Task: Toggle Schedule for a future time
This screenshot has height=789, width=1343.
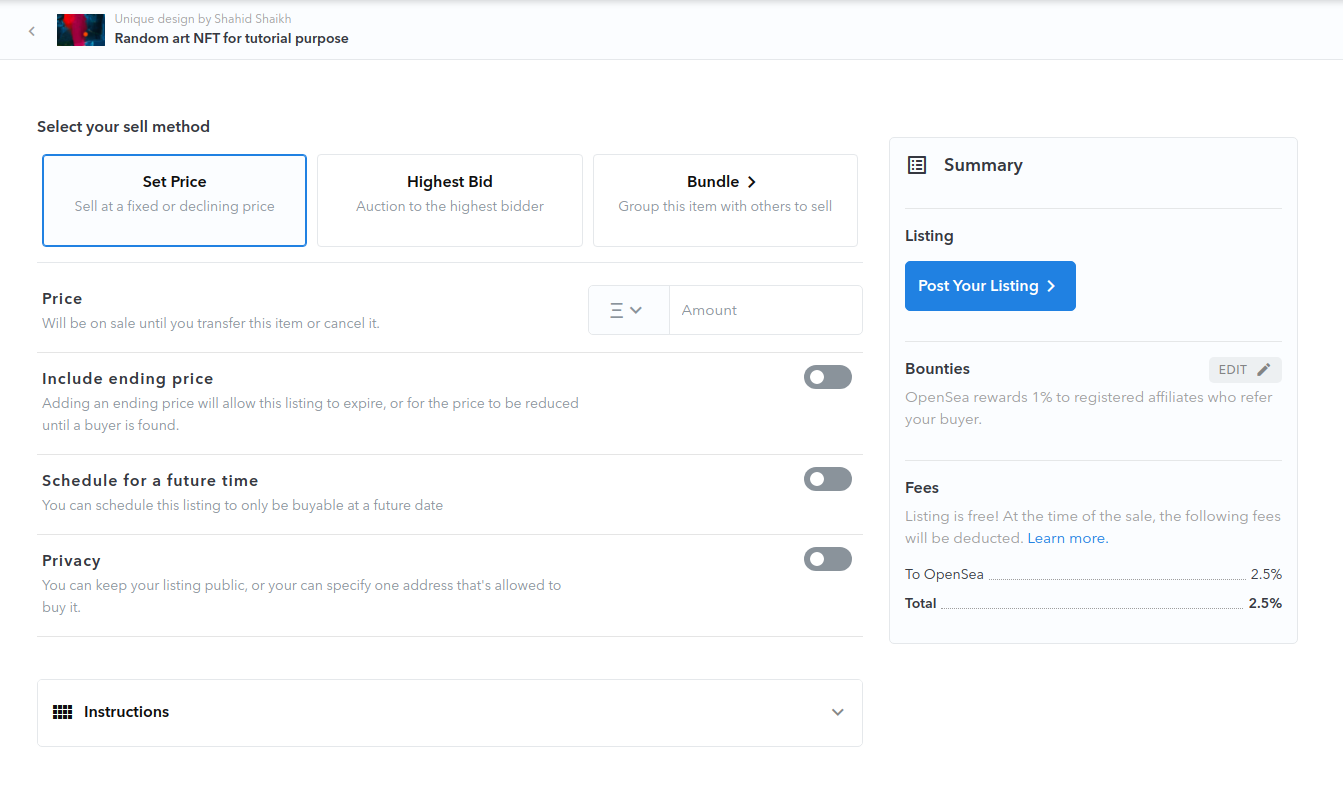Action: point(828,479)
